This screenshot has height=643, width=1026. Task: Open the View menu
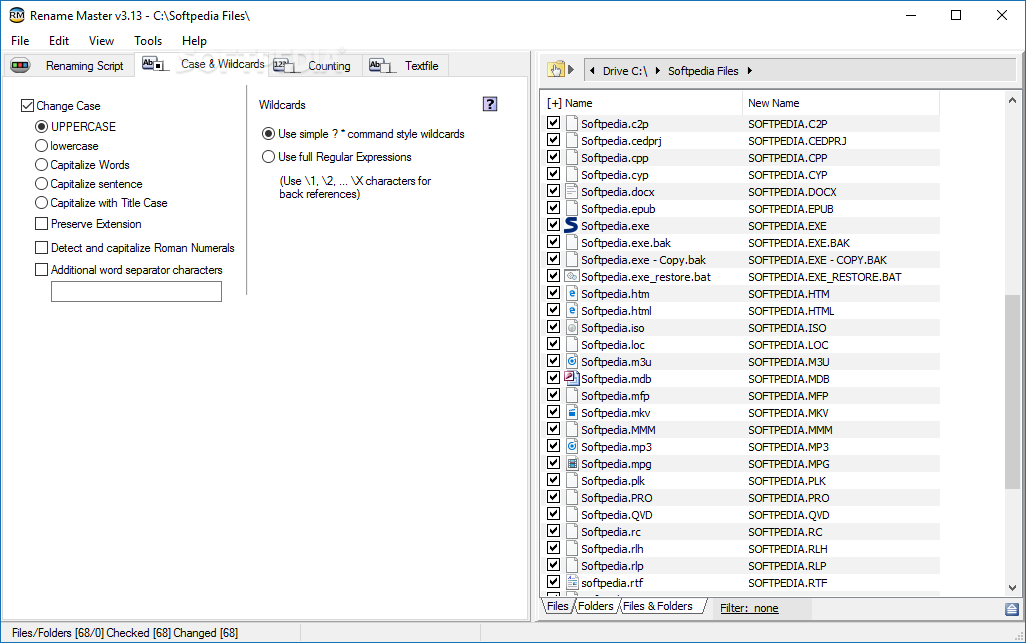click(x=101, y=41)
